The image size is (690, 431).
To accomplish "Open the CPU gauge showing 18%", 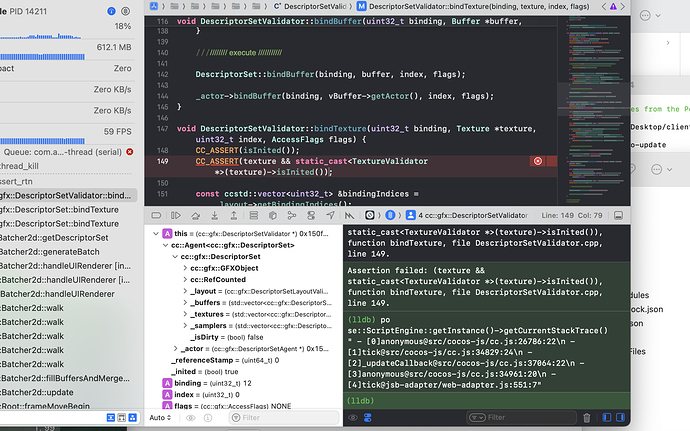I will (69, 30).
